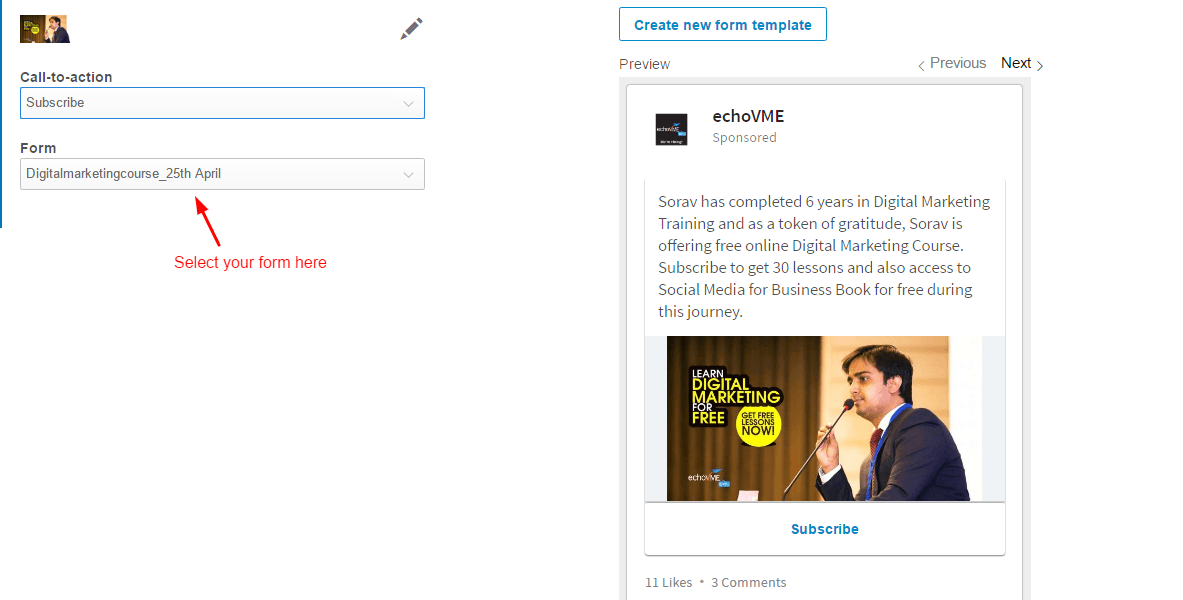The image size is (1183, 600).
Task: Open the Form dropdown Digitalmarketingcourse_25th April
Action: (x=223, y=174)
